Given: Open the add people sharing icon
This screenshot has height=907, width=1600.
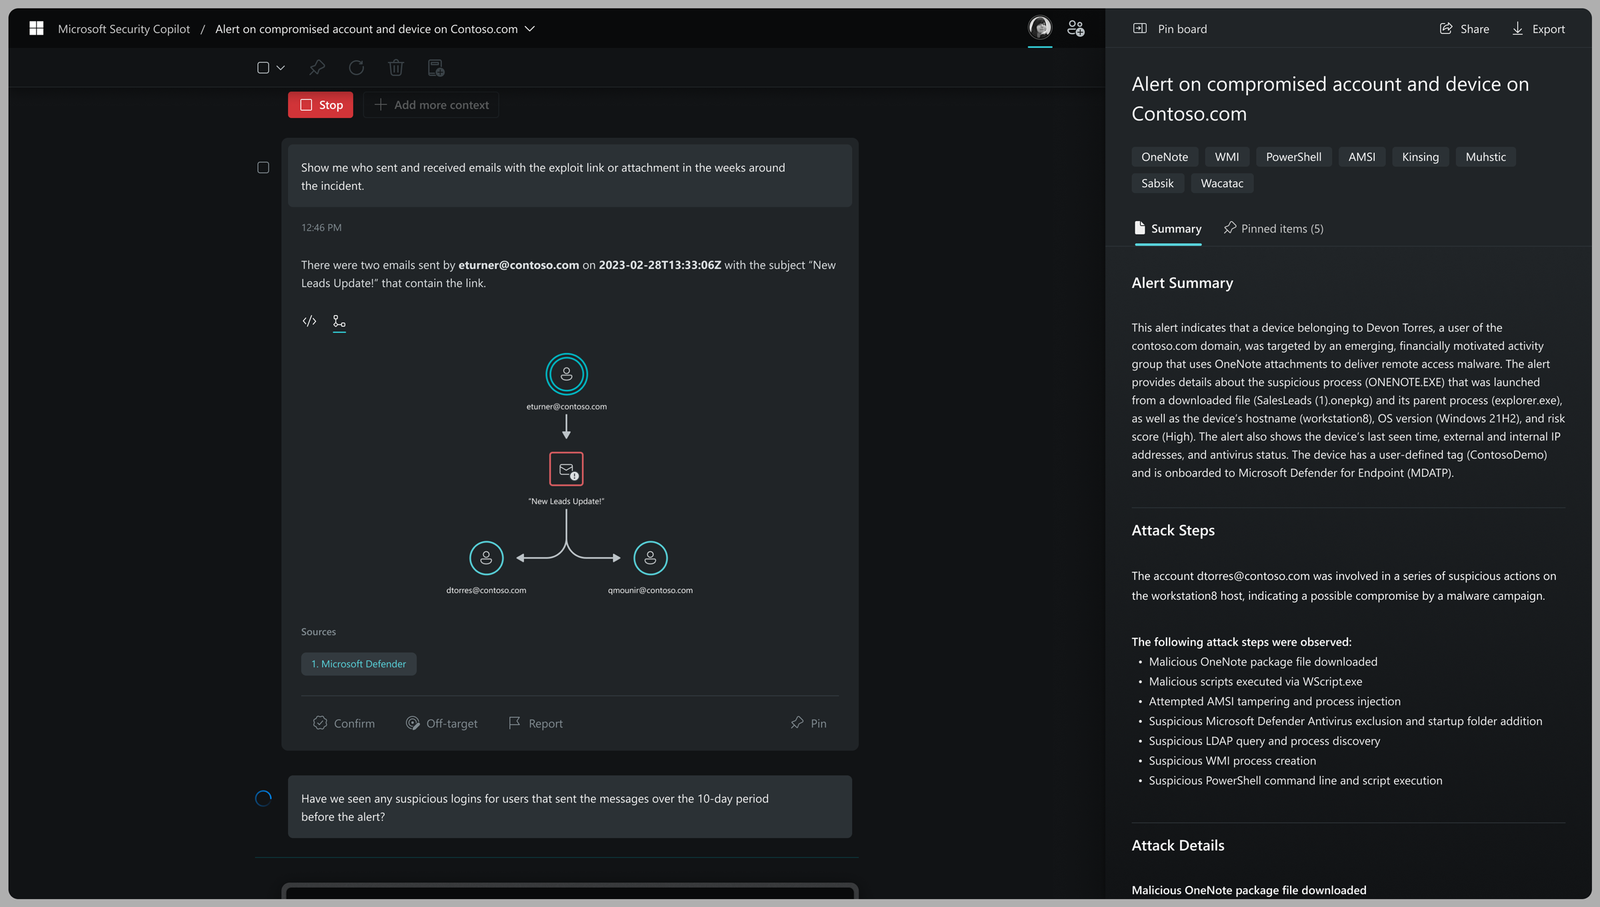Looking at the screenshot, I should tap(1076, 29).
